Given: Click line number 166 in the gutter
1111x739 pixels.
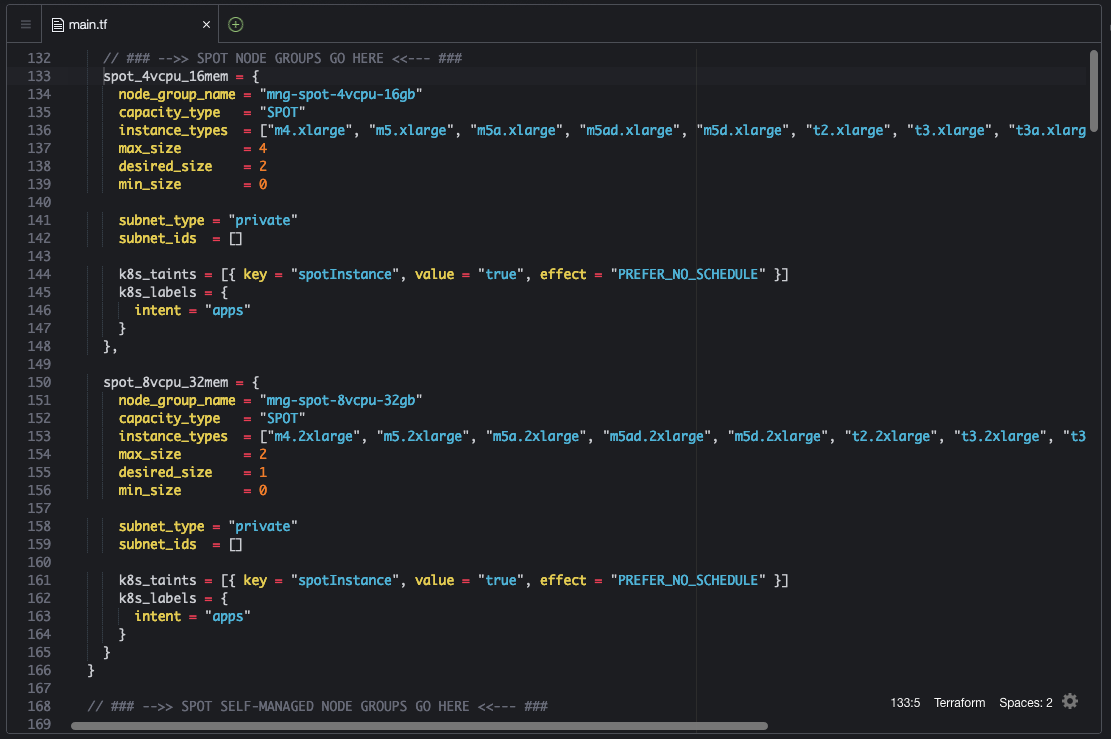Looking at the screenshot, I should pyautogui.click(x=39, y=670).
